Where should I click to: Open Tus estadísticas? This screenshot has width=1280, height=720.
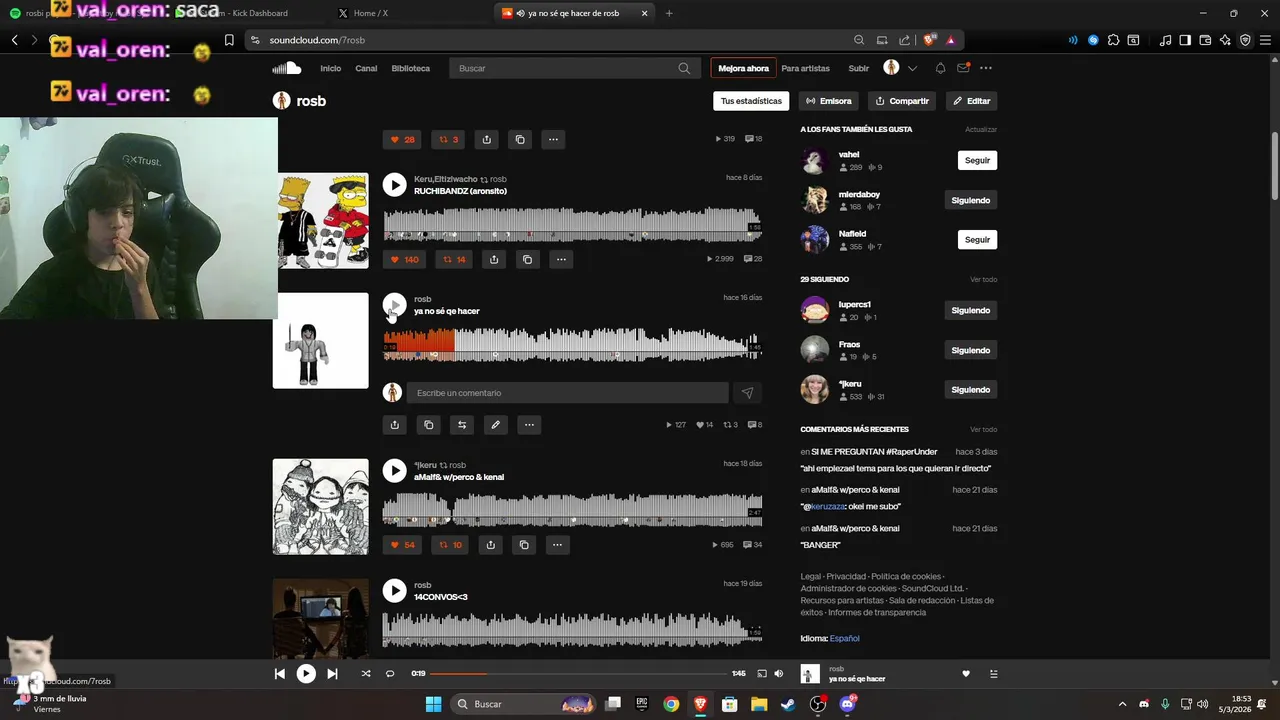pyautogui.click(x=751, y=101)
